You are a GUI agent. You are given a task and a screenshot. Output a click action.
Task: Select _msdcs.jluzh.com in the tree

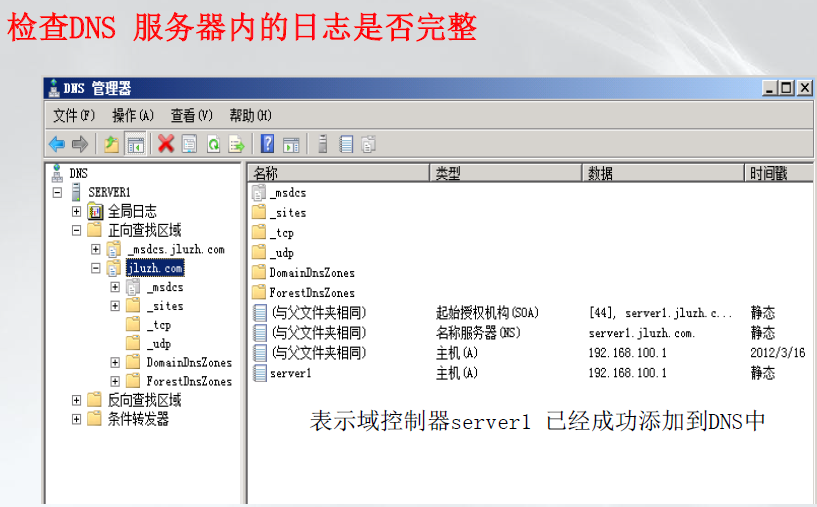(176, 249)
